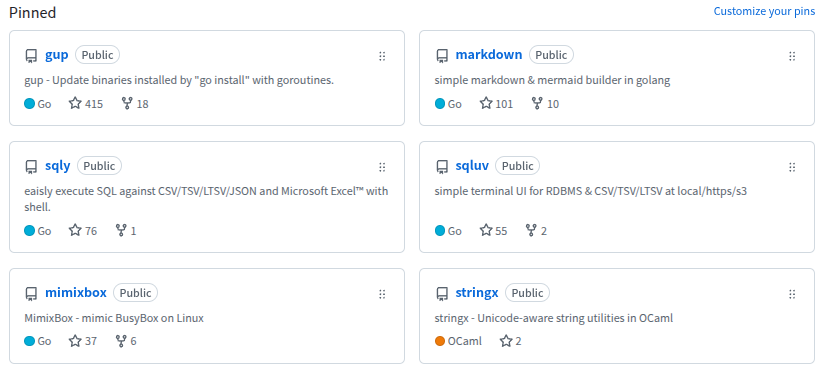Open the stringx repository link
Image resolution: width=821 pixels, height=371 pixels.
point(476,293)
